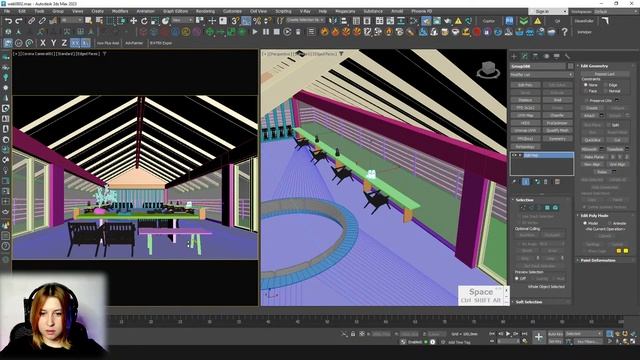
Task: Click the question mark help icon
Action: (x=564, y=32)
